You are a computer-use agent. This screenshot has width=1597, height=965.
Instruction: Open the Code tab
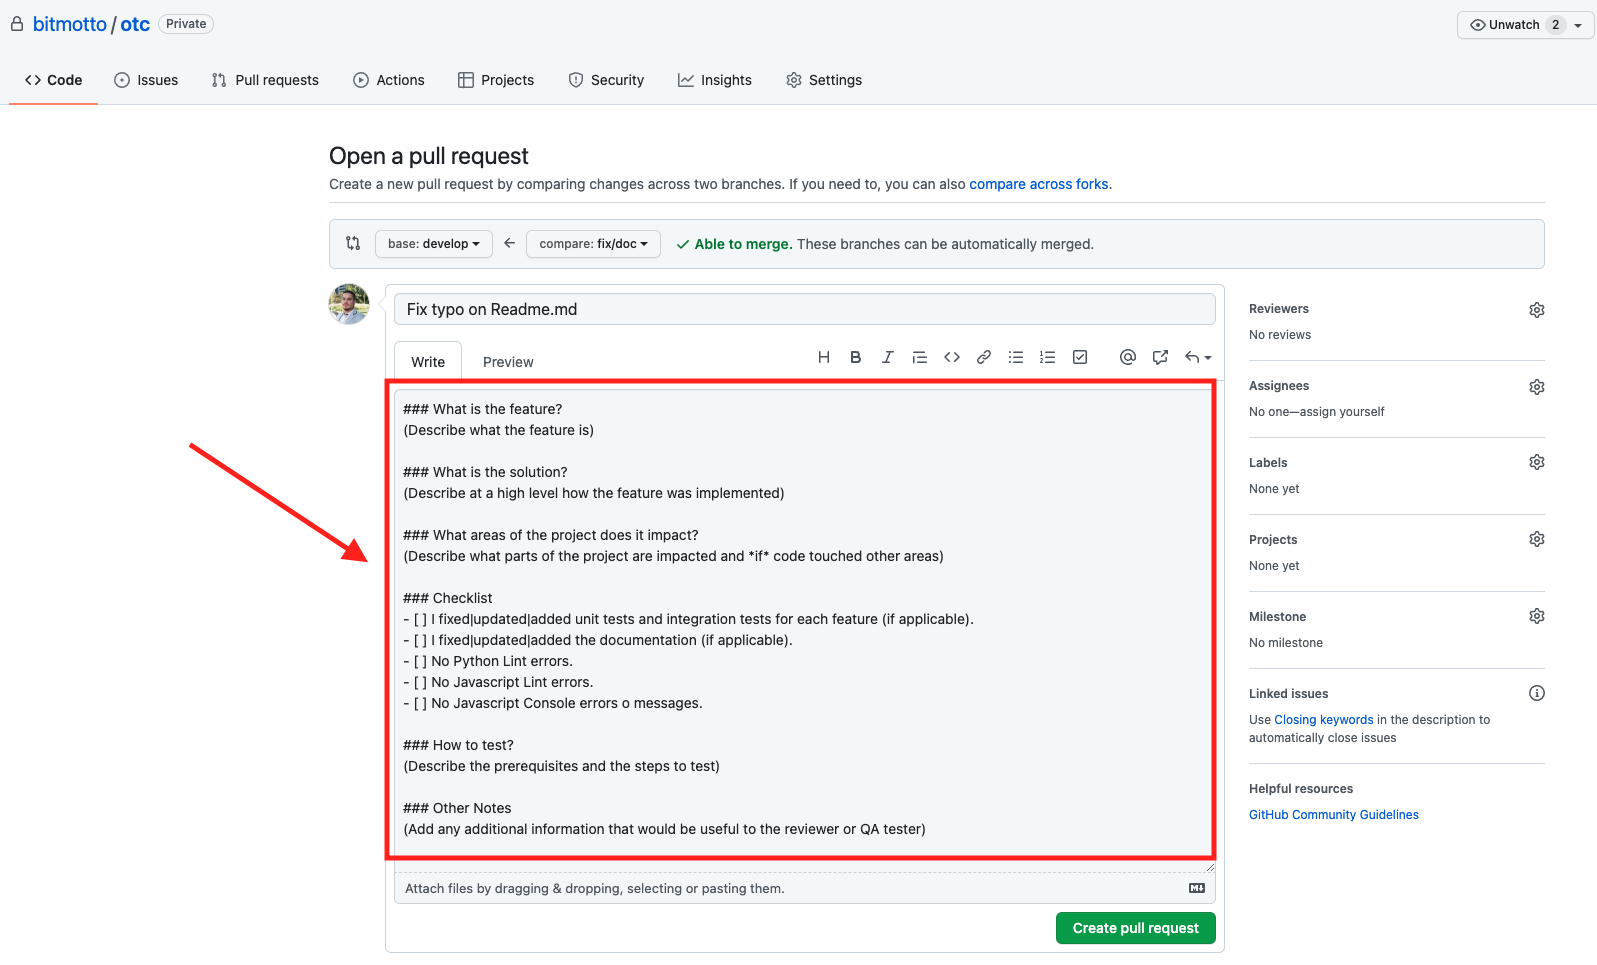coord(54,80)
